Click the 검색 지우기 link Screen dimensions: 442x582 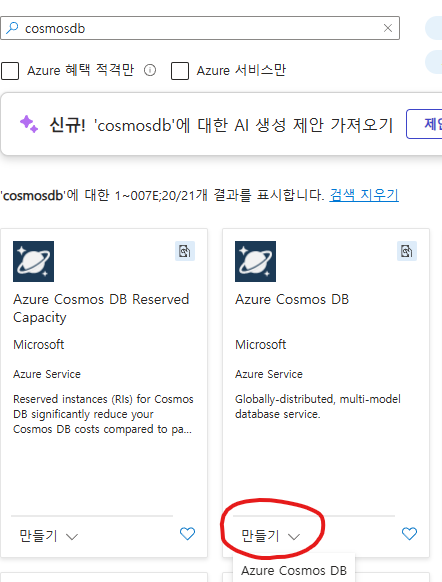click(x=364, y=195)
